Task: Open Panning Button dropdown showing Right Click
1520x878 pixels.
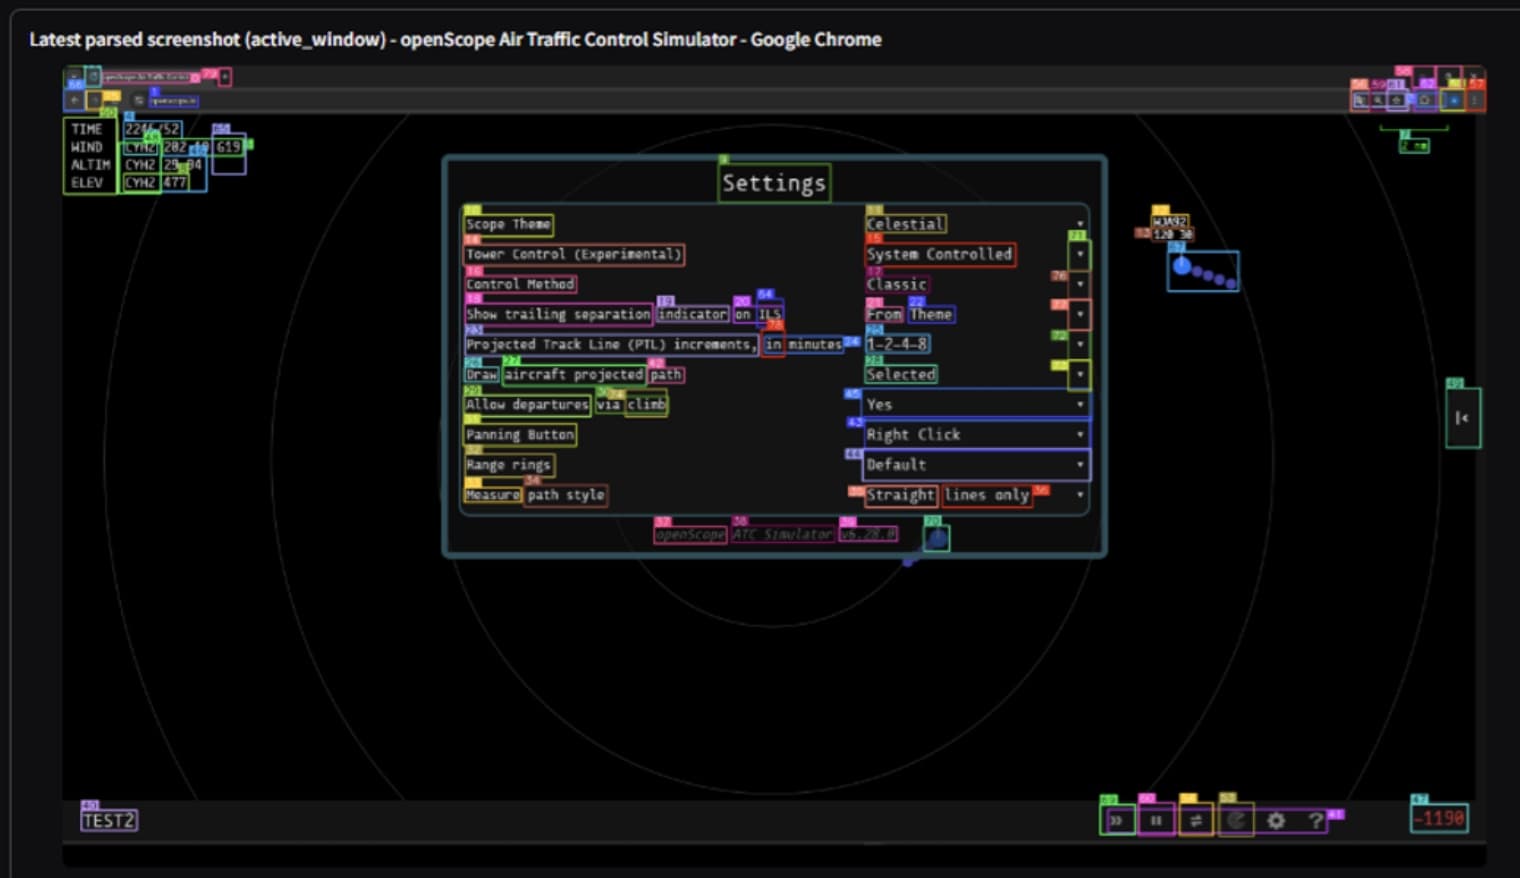Action: coord(976,434)
